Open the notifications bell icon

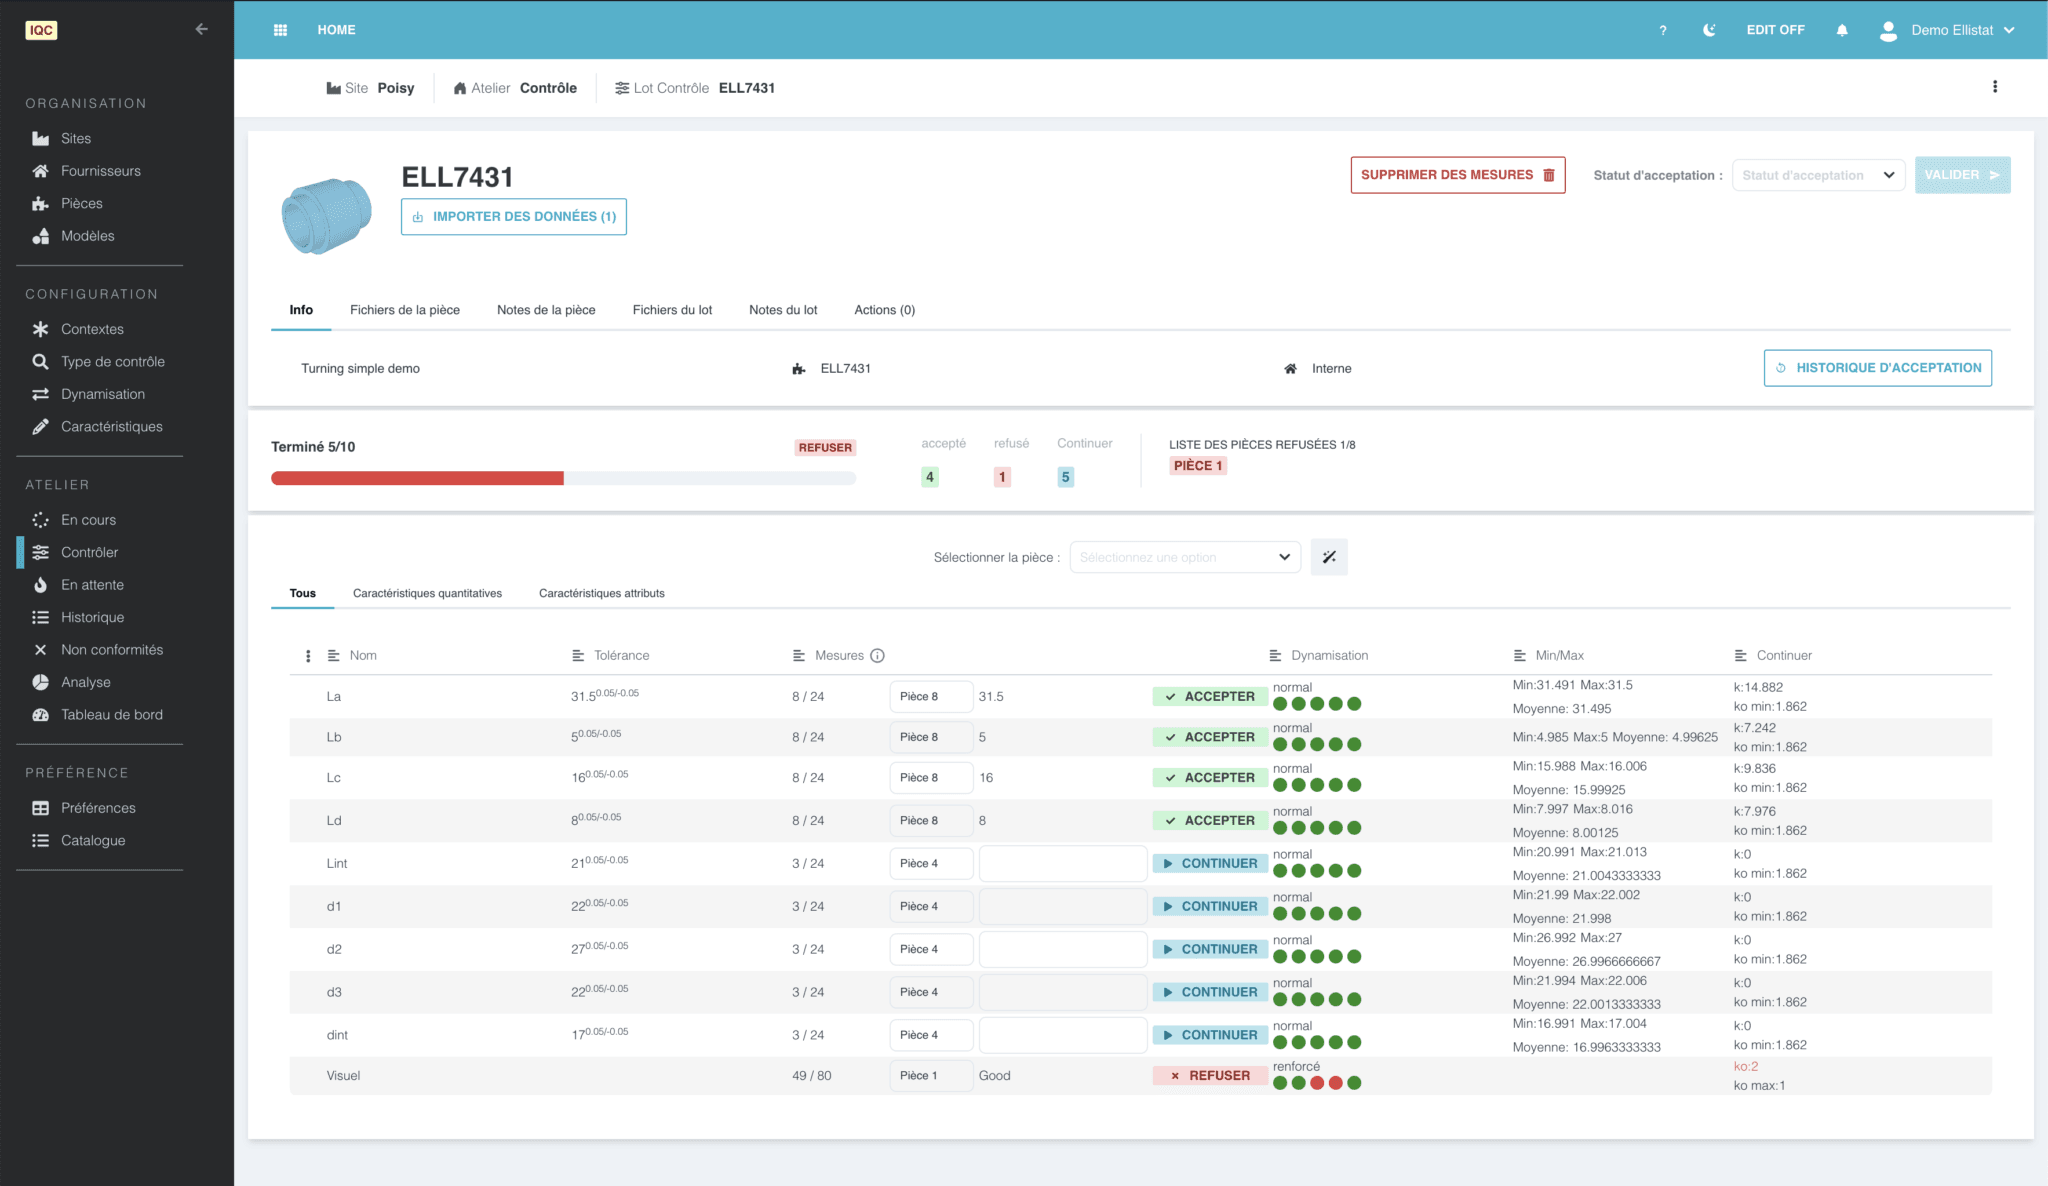pos(1842,30)
